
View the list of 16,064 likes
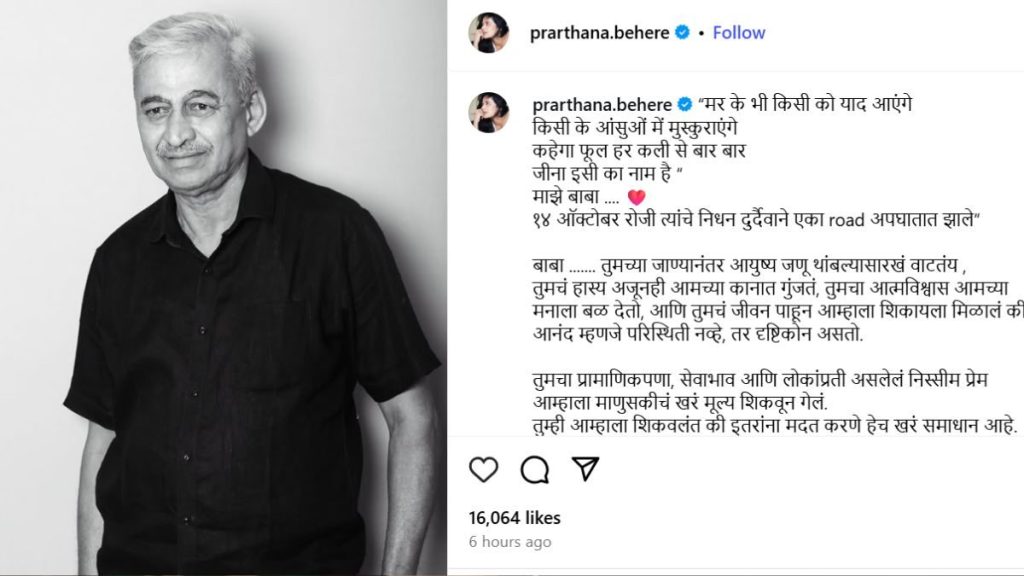coord(515,518)
